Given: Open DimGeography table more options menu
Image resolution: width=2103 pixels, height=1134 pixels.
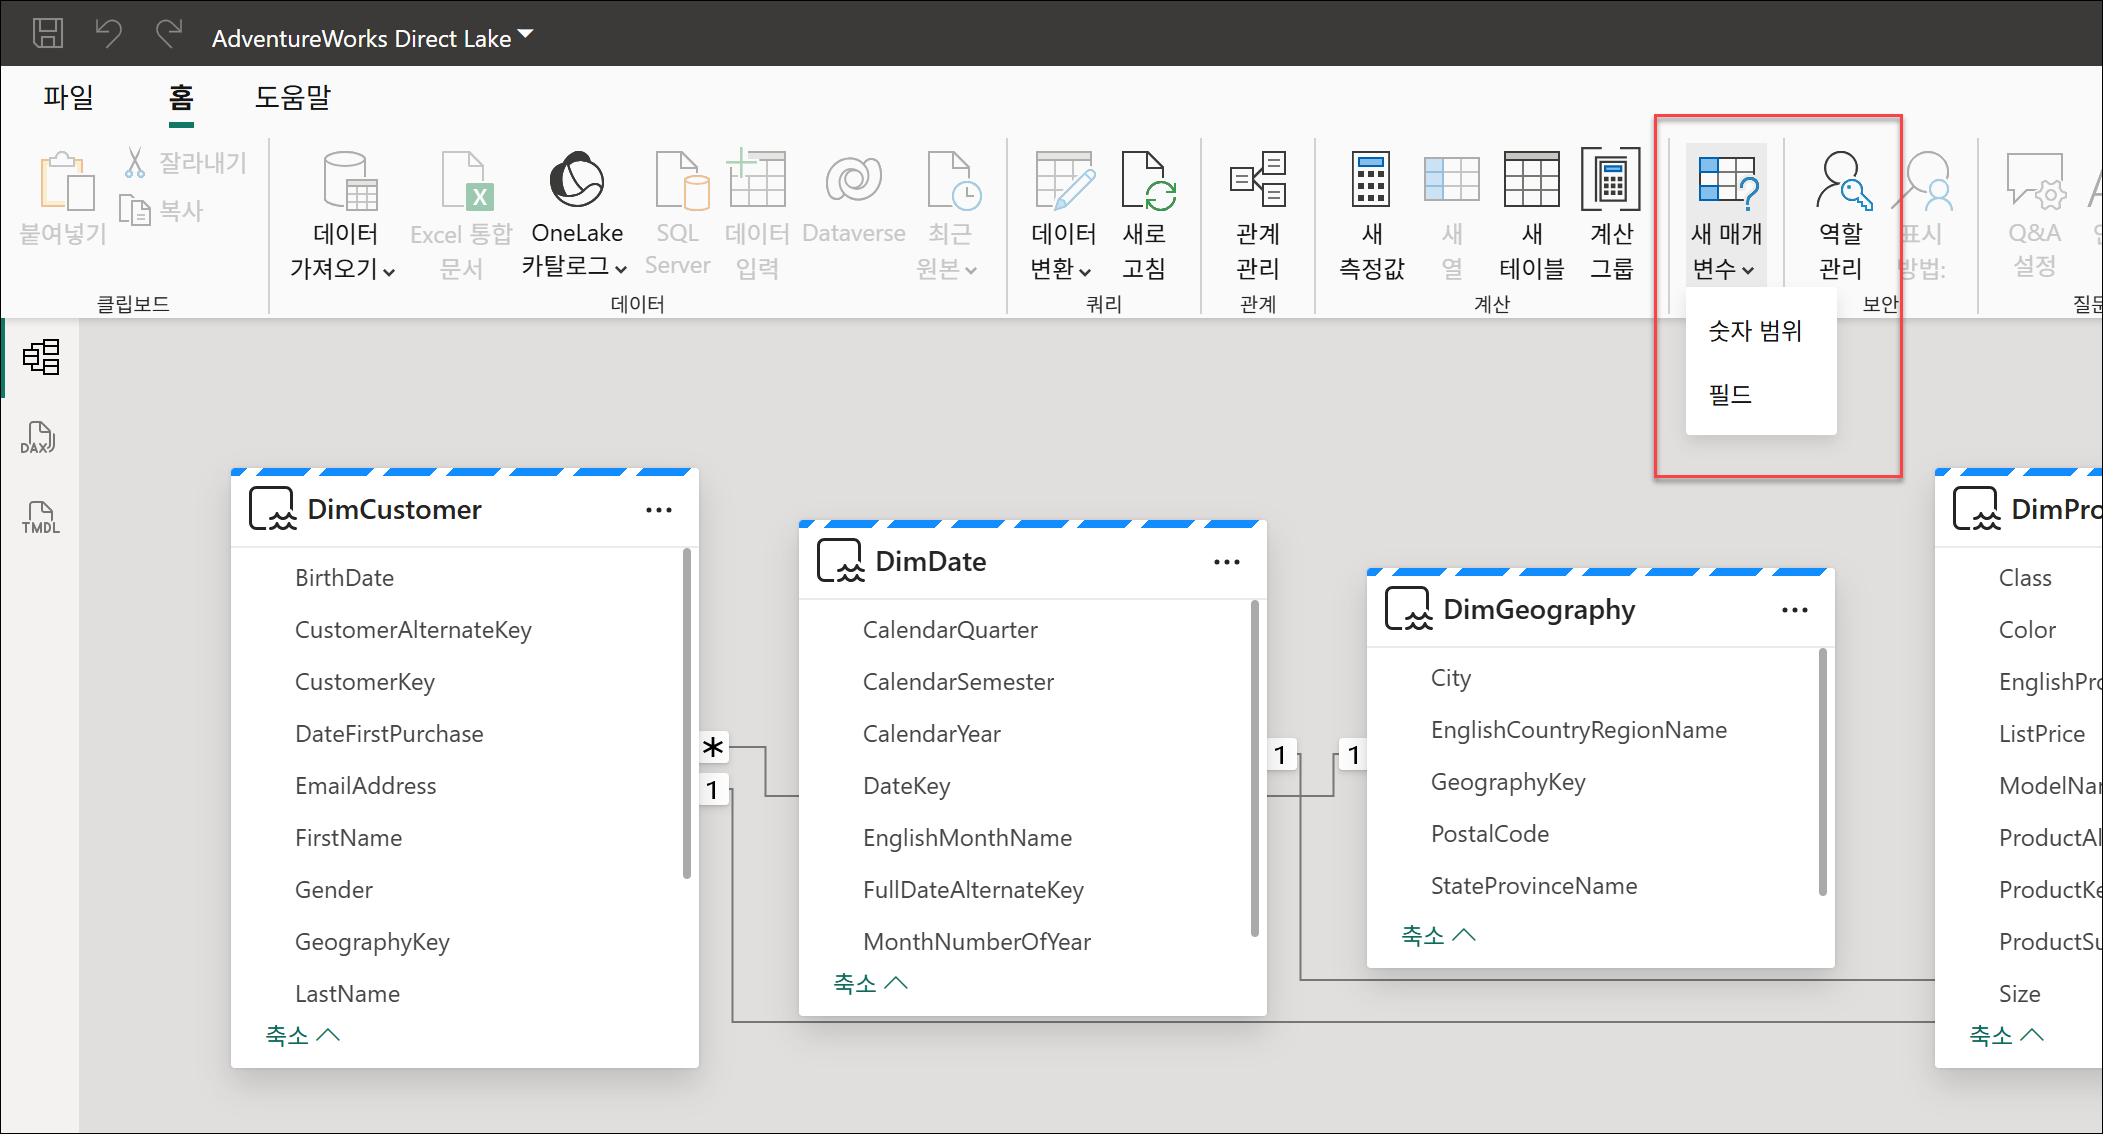Looking at the screenshot, I should (x=1795, y=610).
